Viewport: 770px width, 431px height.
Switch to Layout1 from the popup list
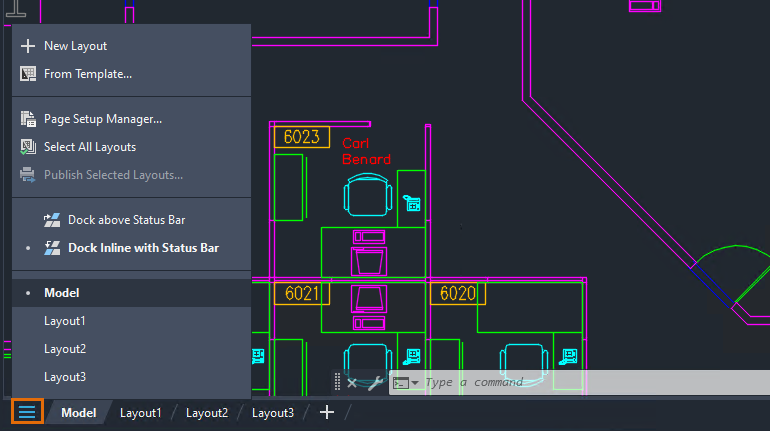pos(131,321)
